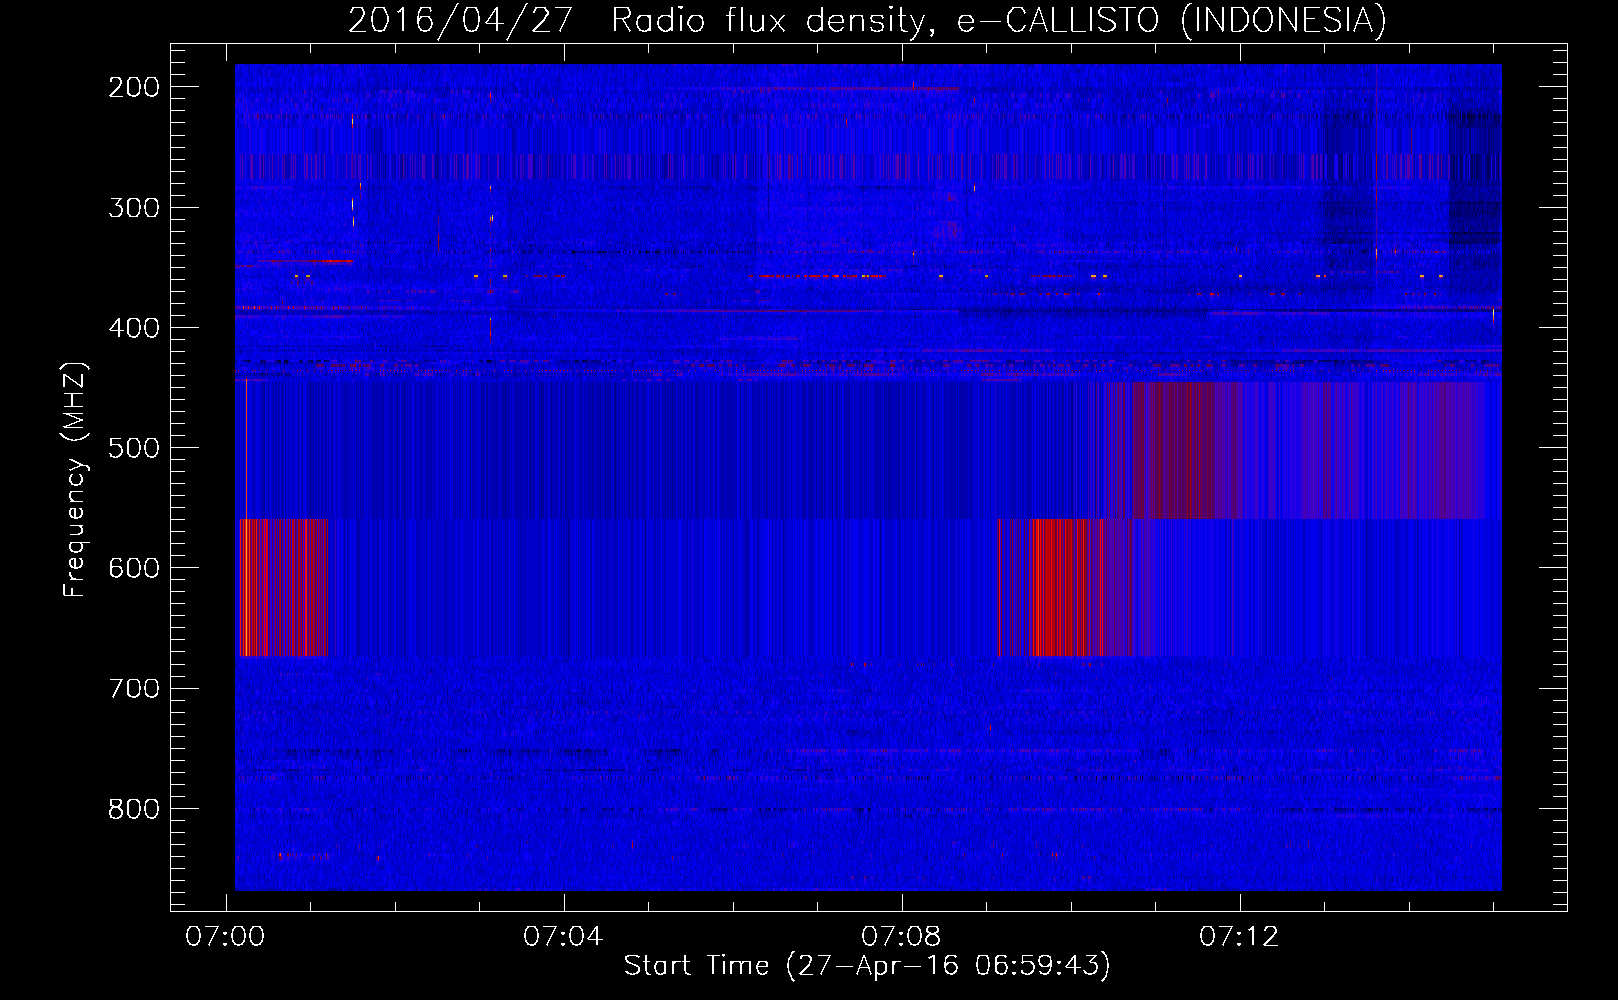Click the 07:08 time tick label
1618x1000 pixels.
(x=901, y=936)
